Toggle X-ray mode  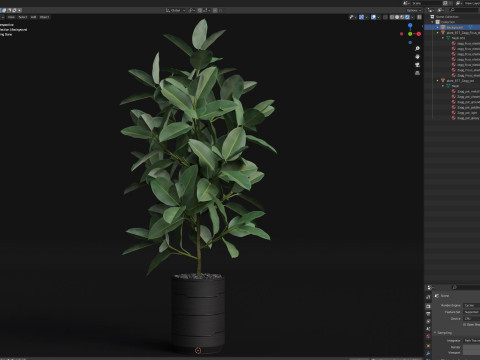pyautogui.click(x=385, y=17)
